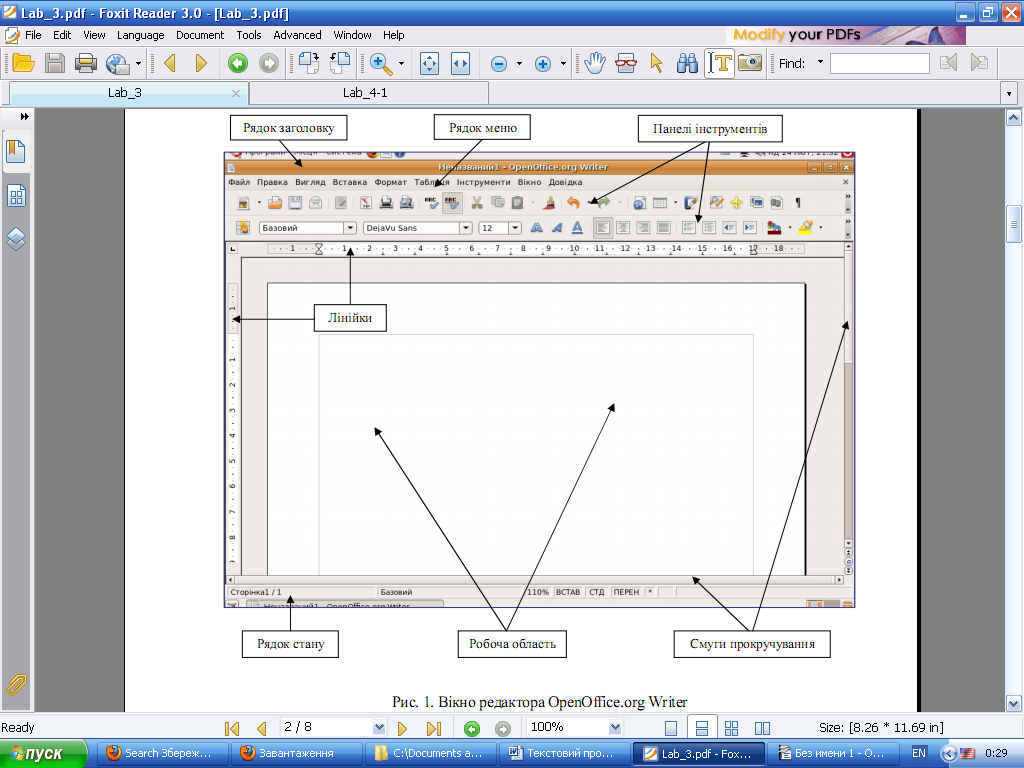Switch to Continuous Facing layout
This screenshot has width=1024, height=768.
[x=731, y=728]
